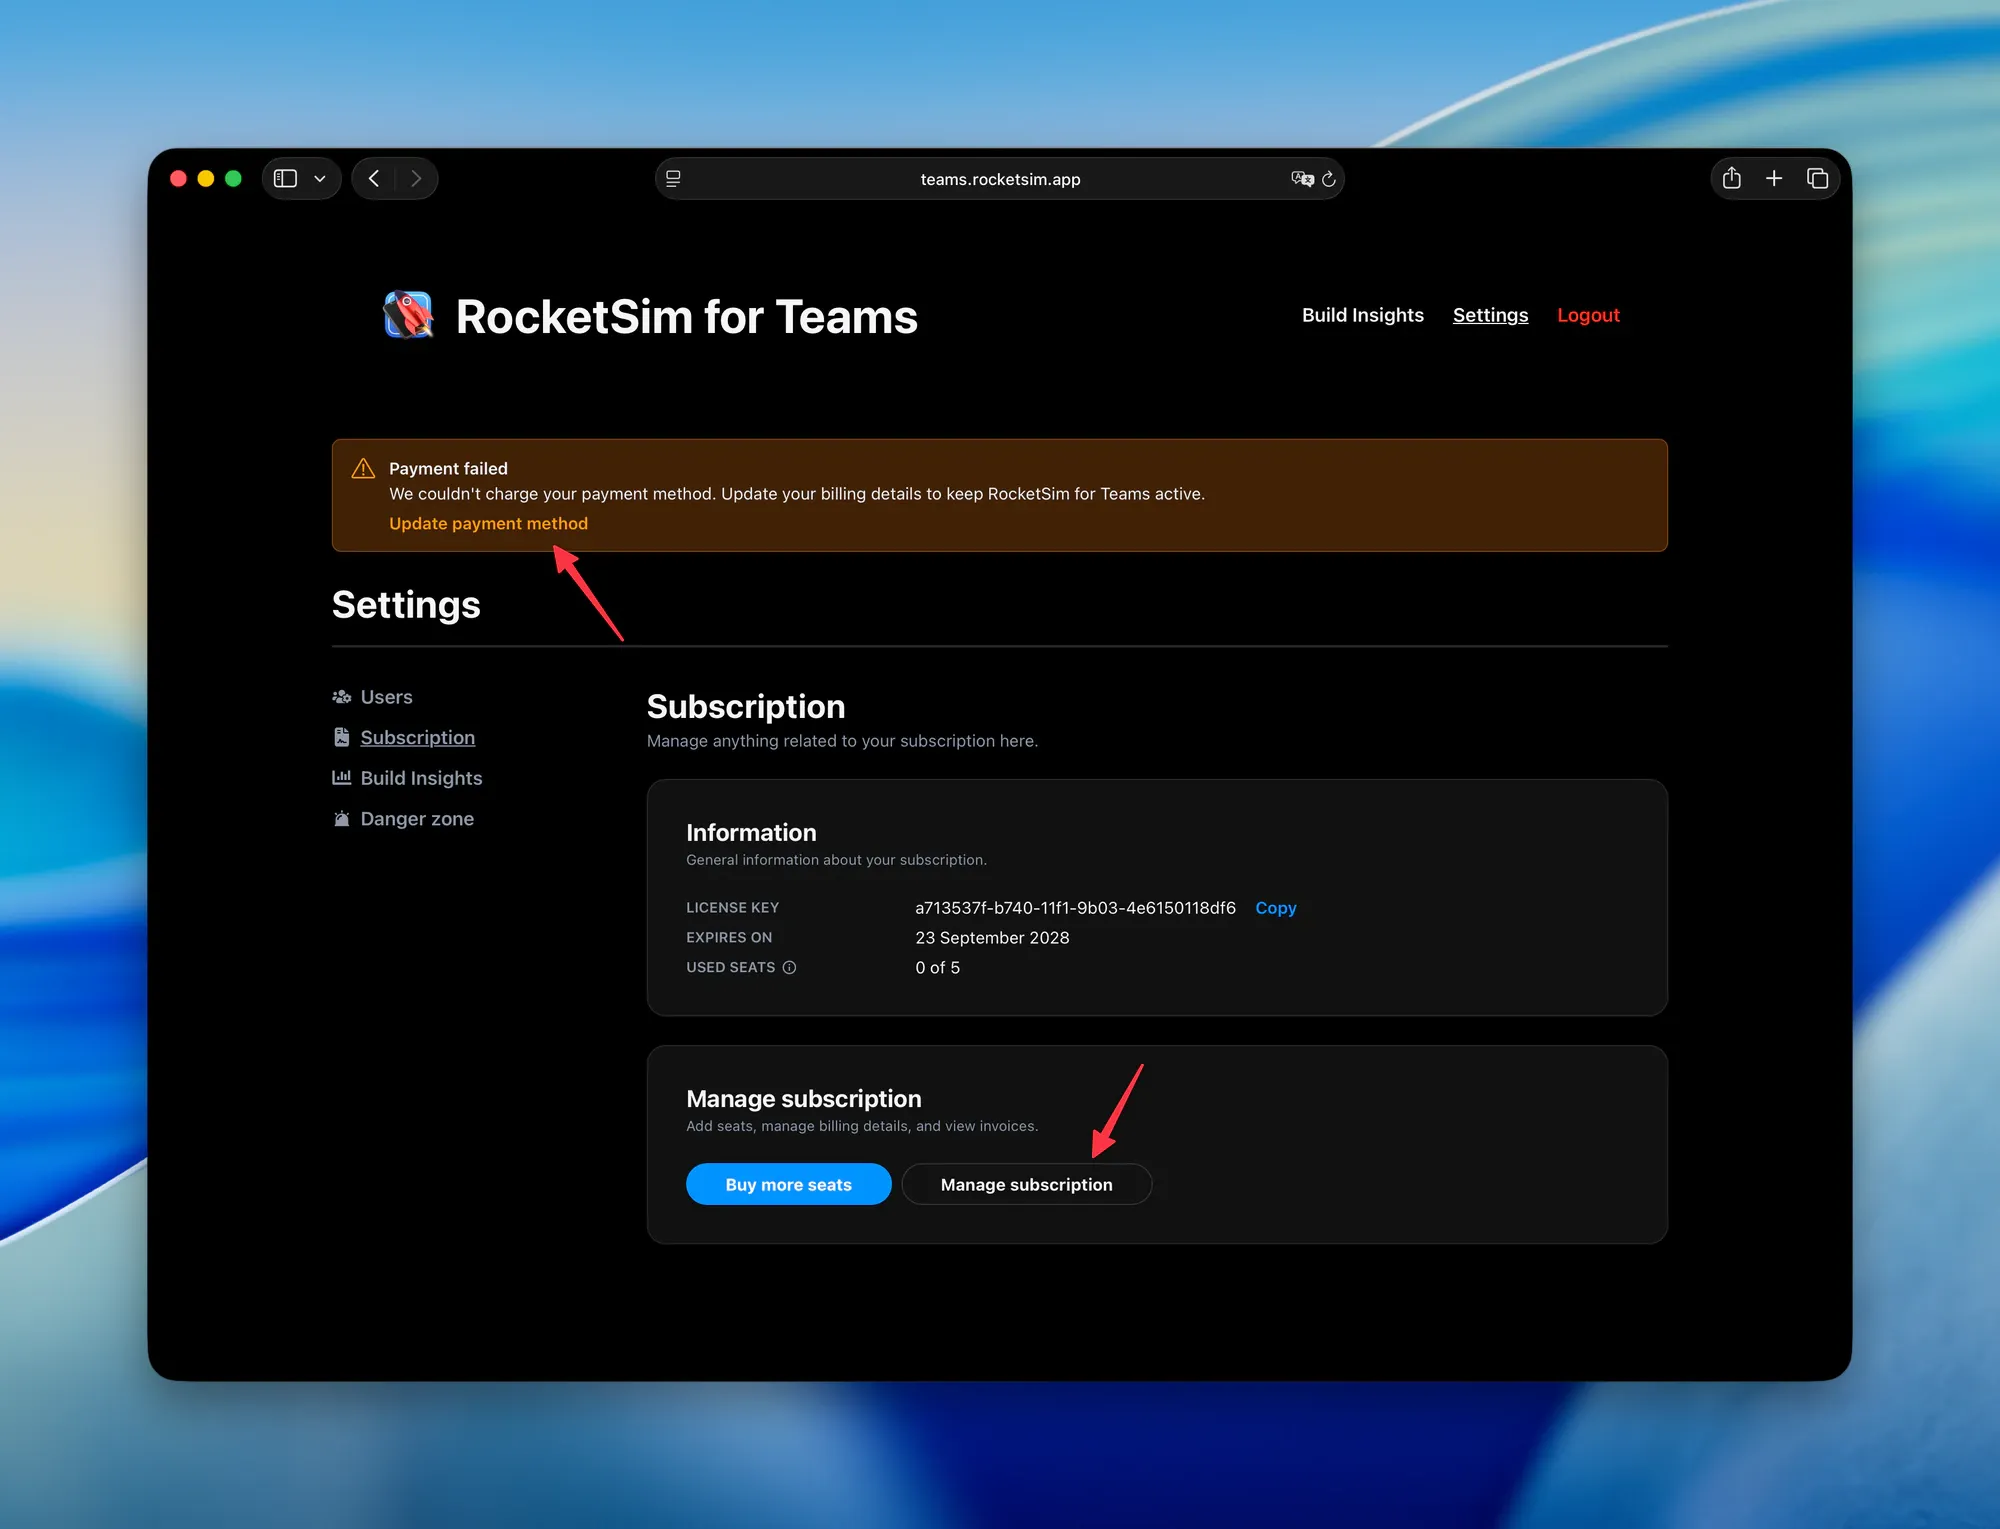
Task: Click the RocketSim for Teams title
Action: tap(686, 317)
